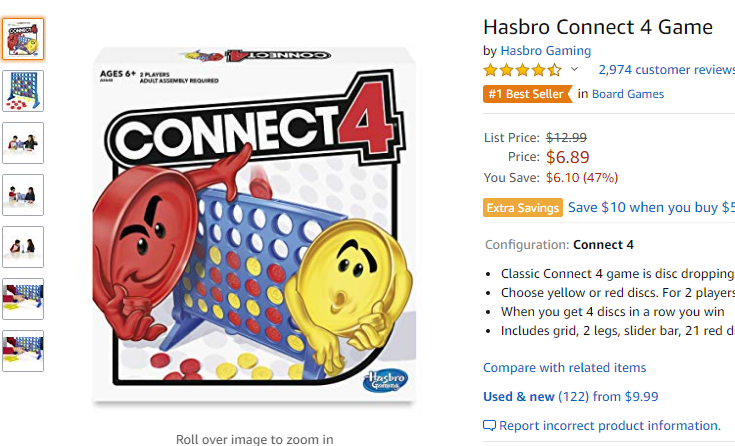Select the first Connect 4 box thumbnail
735x446 pixels.
pos(23,39)
